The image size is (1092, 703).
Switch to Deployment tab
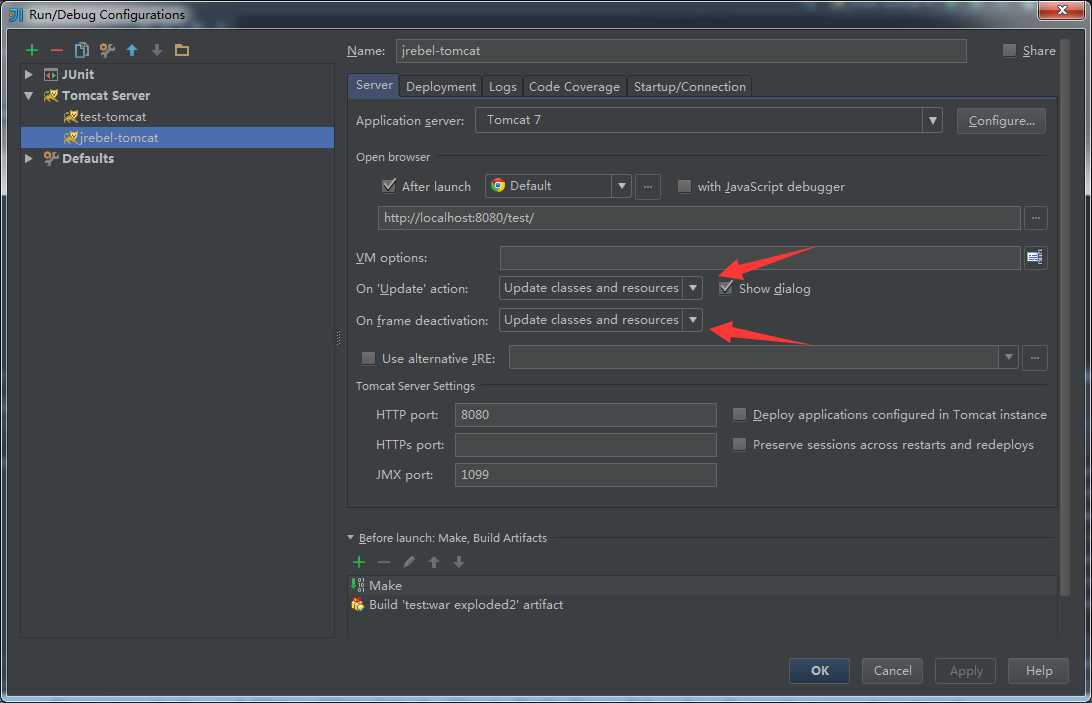coord(441,86)
